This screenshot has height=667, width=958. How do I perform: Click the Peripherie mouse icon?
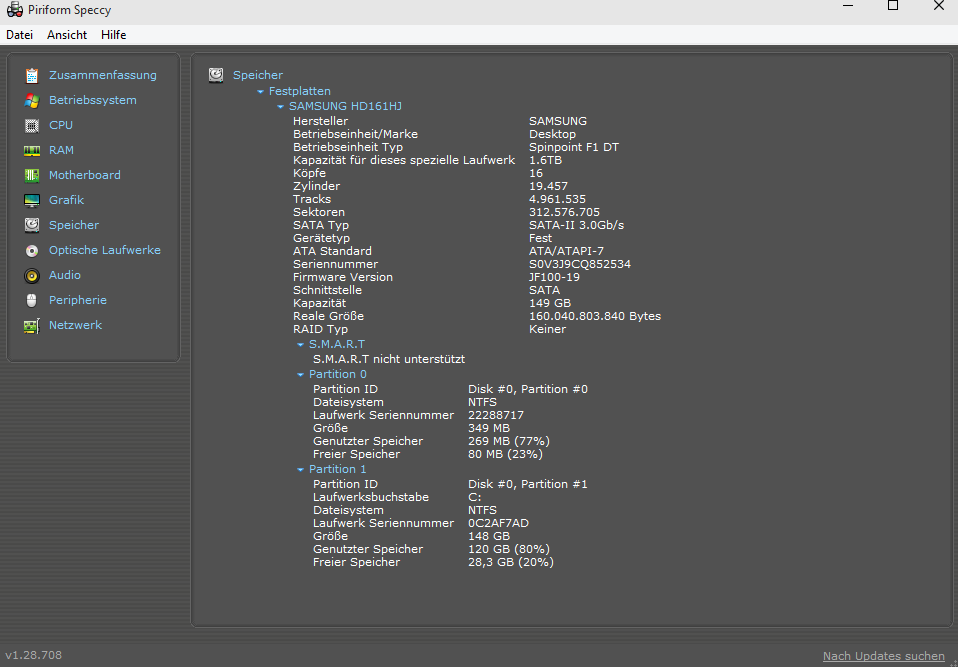32,301
